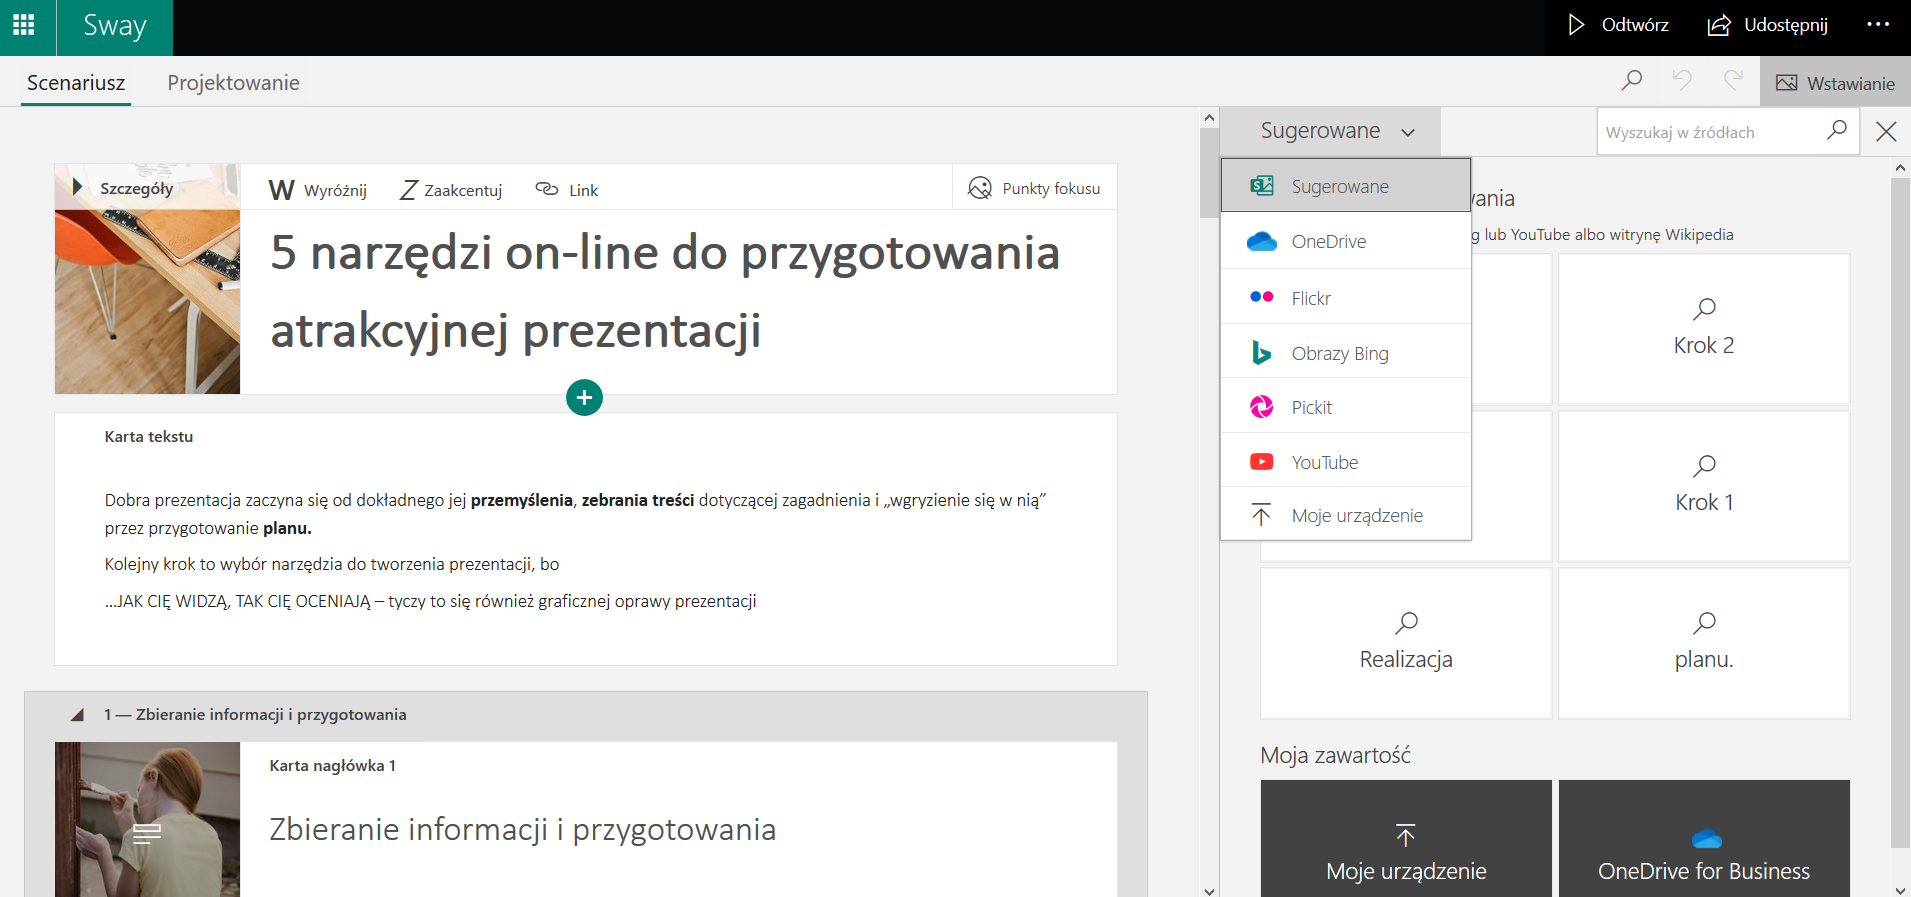Expand the Sugerowane source dropdown
This screenshot has height=897, width=1911.
(x=1337, y=131)
